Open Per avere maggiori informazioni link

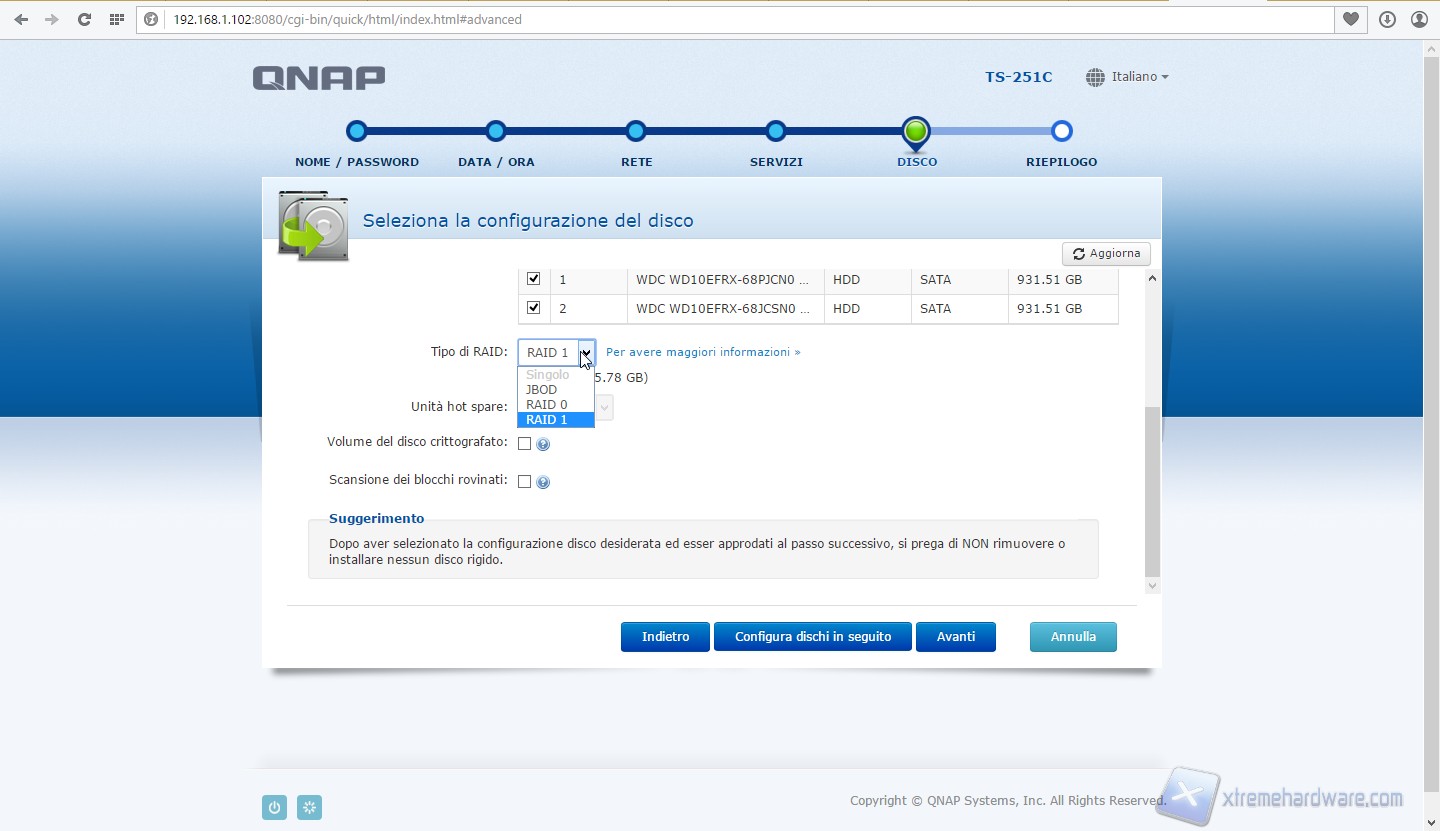(702, 352)
